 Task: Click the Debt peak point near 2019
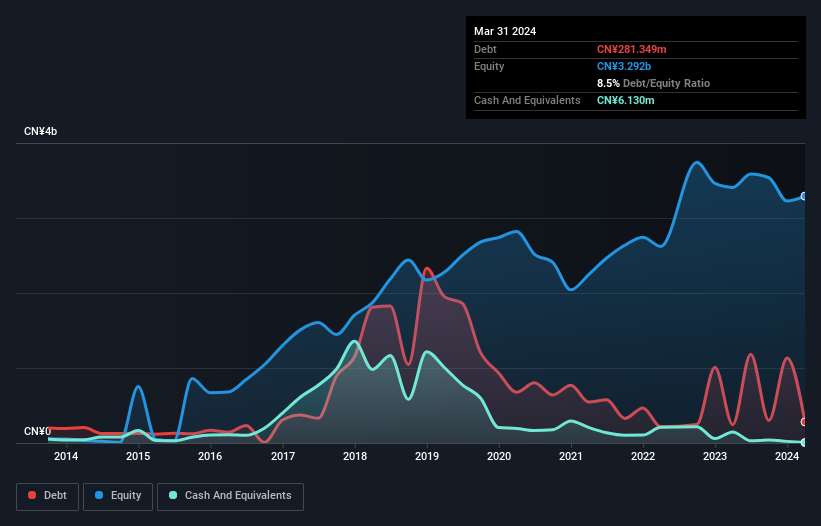click(x=427, y=268)
